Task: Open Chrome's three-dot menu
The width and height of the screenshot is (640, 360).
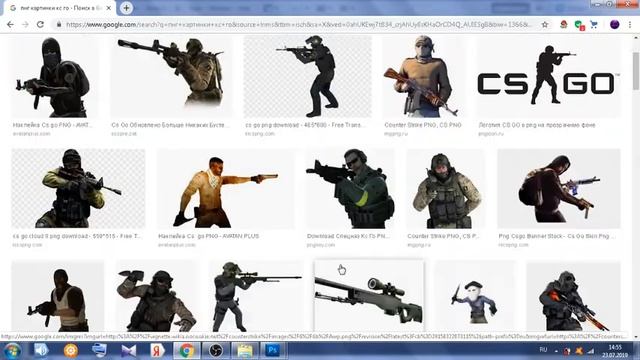Action: pyautogui.click(x=631, y=24)
